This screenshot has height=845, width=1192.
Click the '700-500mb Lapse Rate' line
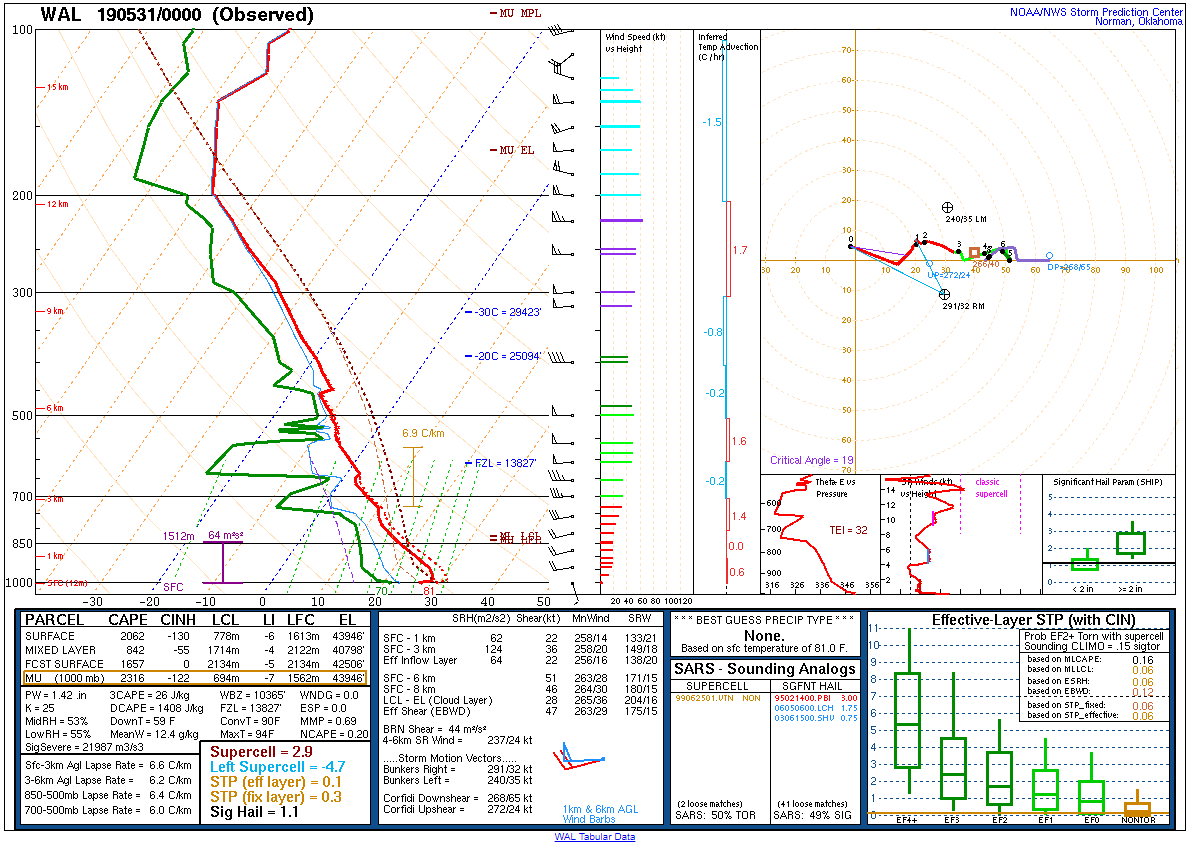click(x=109, y=810)
